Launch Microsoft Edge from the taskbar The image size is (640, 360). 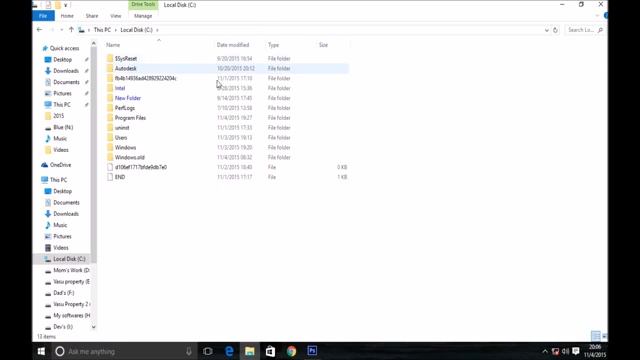(229, 351)
